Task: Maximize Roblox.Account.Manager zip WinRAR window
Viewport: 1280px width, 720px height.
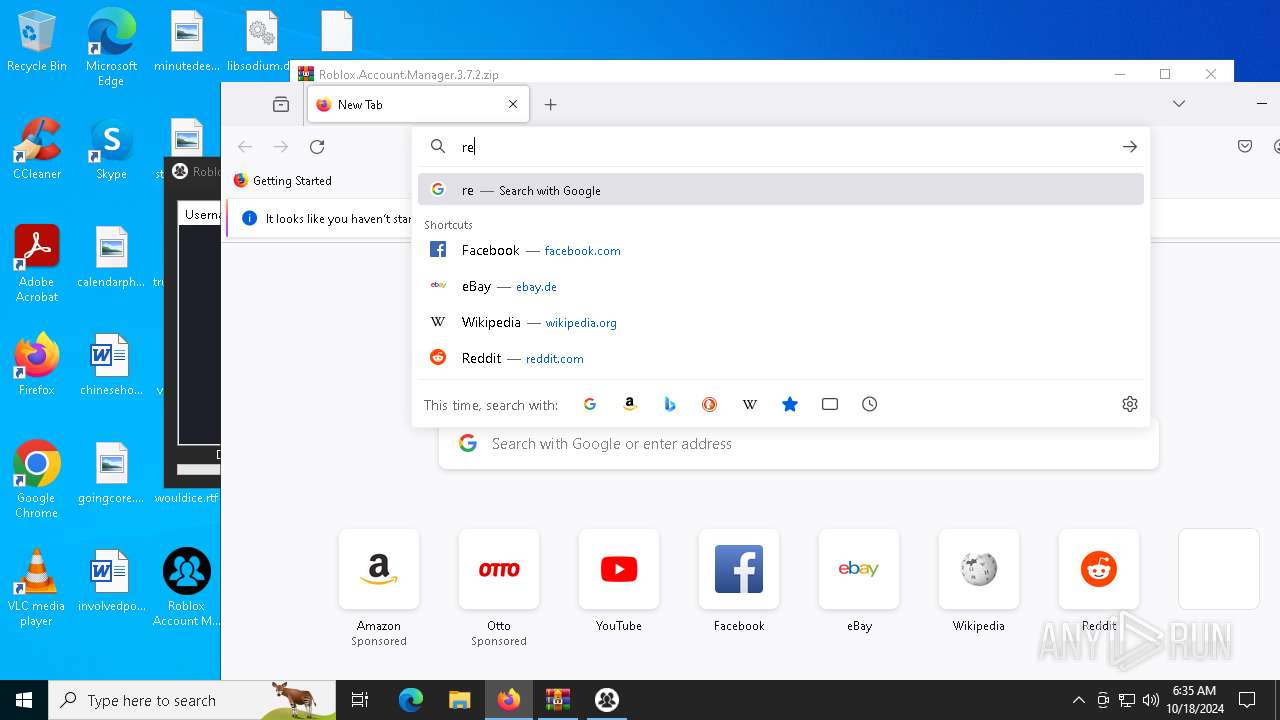Action: coord(1165,74)
